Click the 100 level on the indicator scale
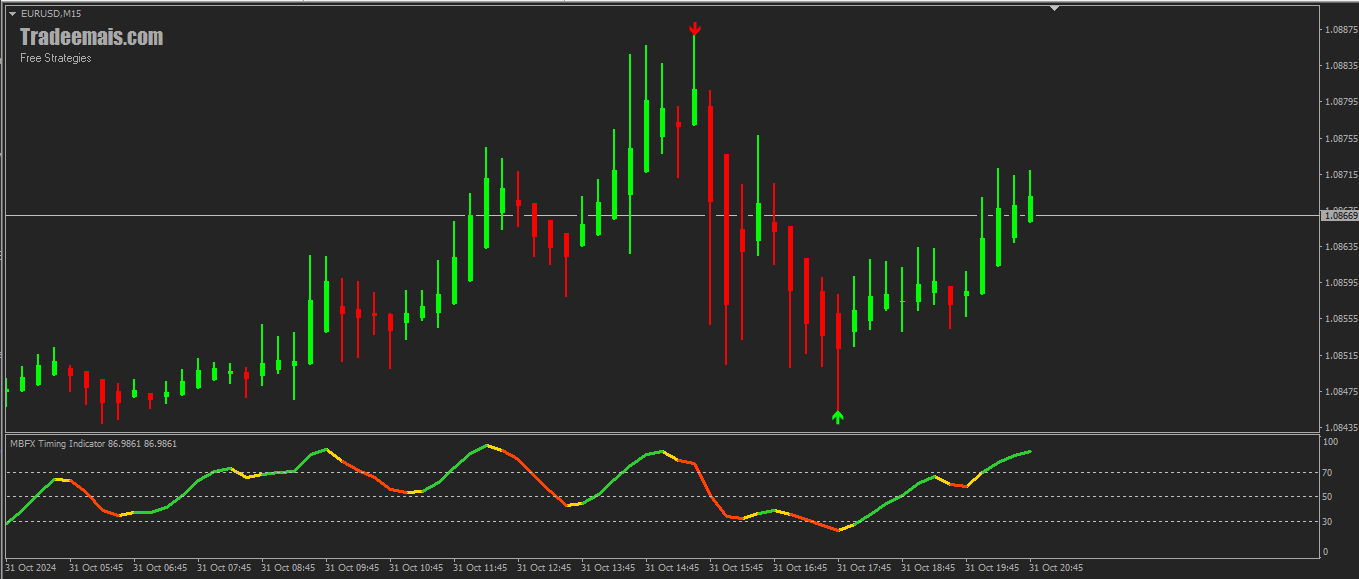This screenshot has width=1359, height=579. [1331, 441]
